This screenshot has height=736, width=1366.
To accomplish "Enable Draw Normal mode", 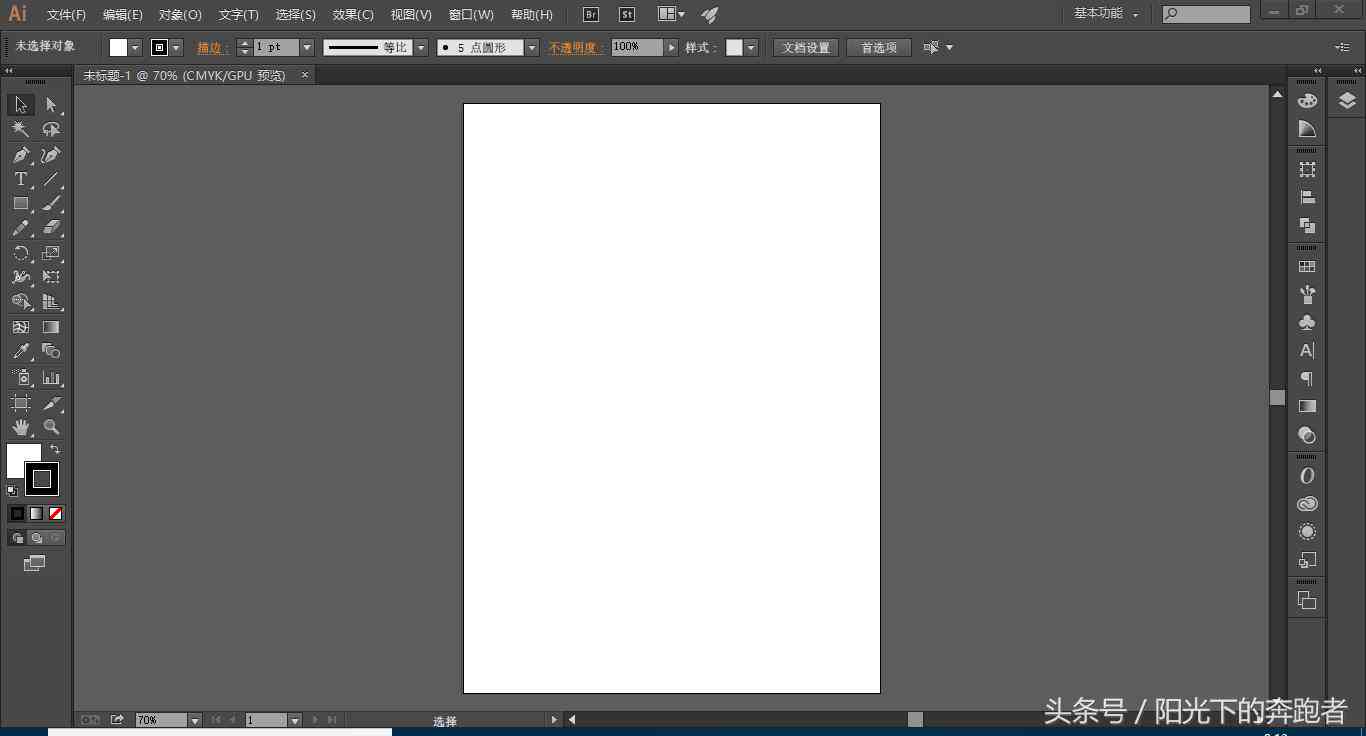I will (x=17, y=538).
